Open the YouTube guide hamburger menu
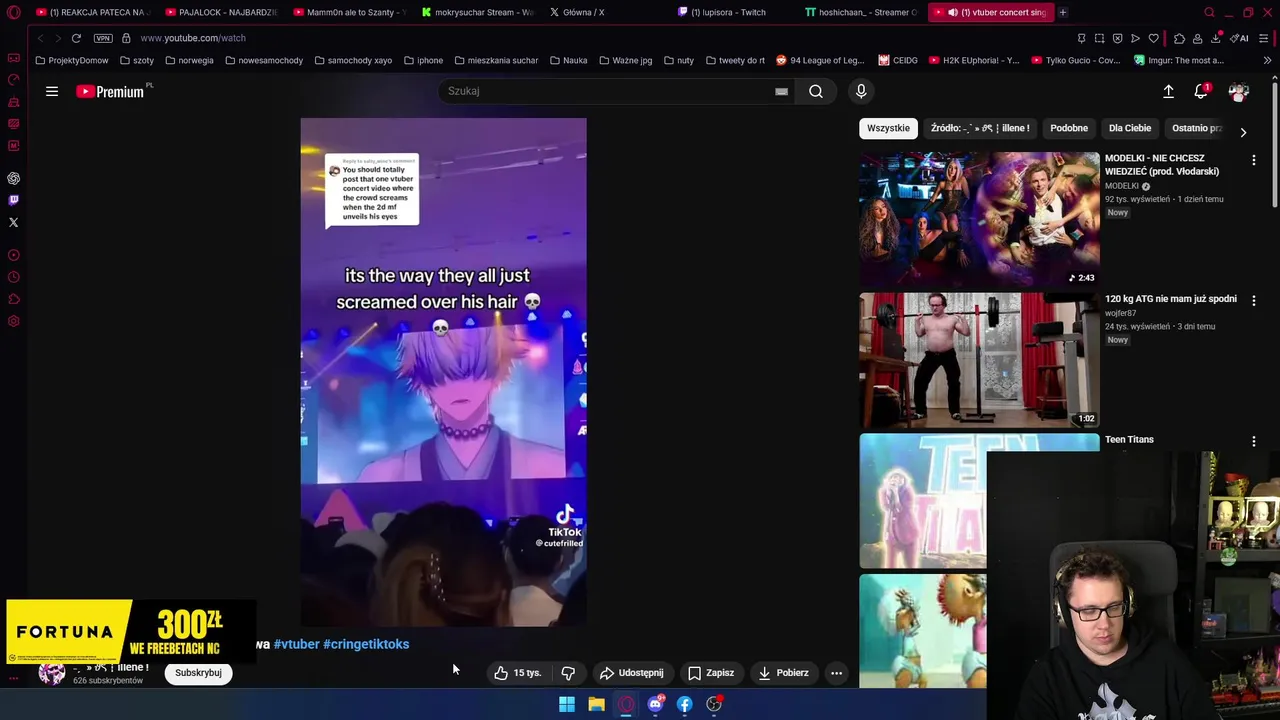1280x720 pixels. (52, 91)
